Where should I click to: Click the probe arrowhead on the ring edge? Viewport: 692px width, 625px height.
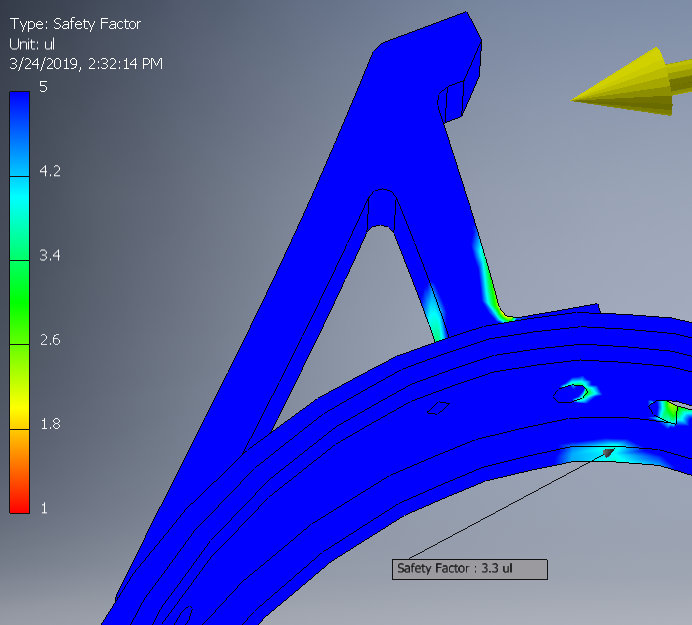(x=609, y=452)
